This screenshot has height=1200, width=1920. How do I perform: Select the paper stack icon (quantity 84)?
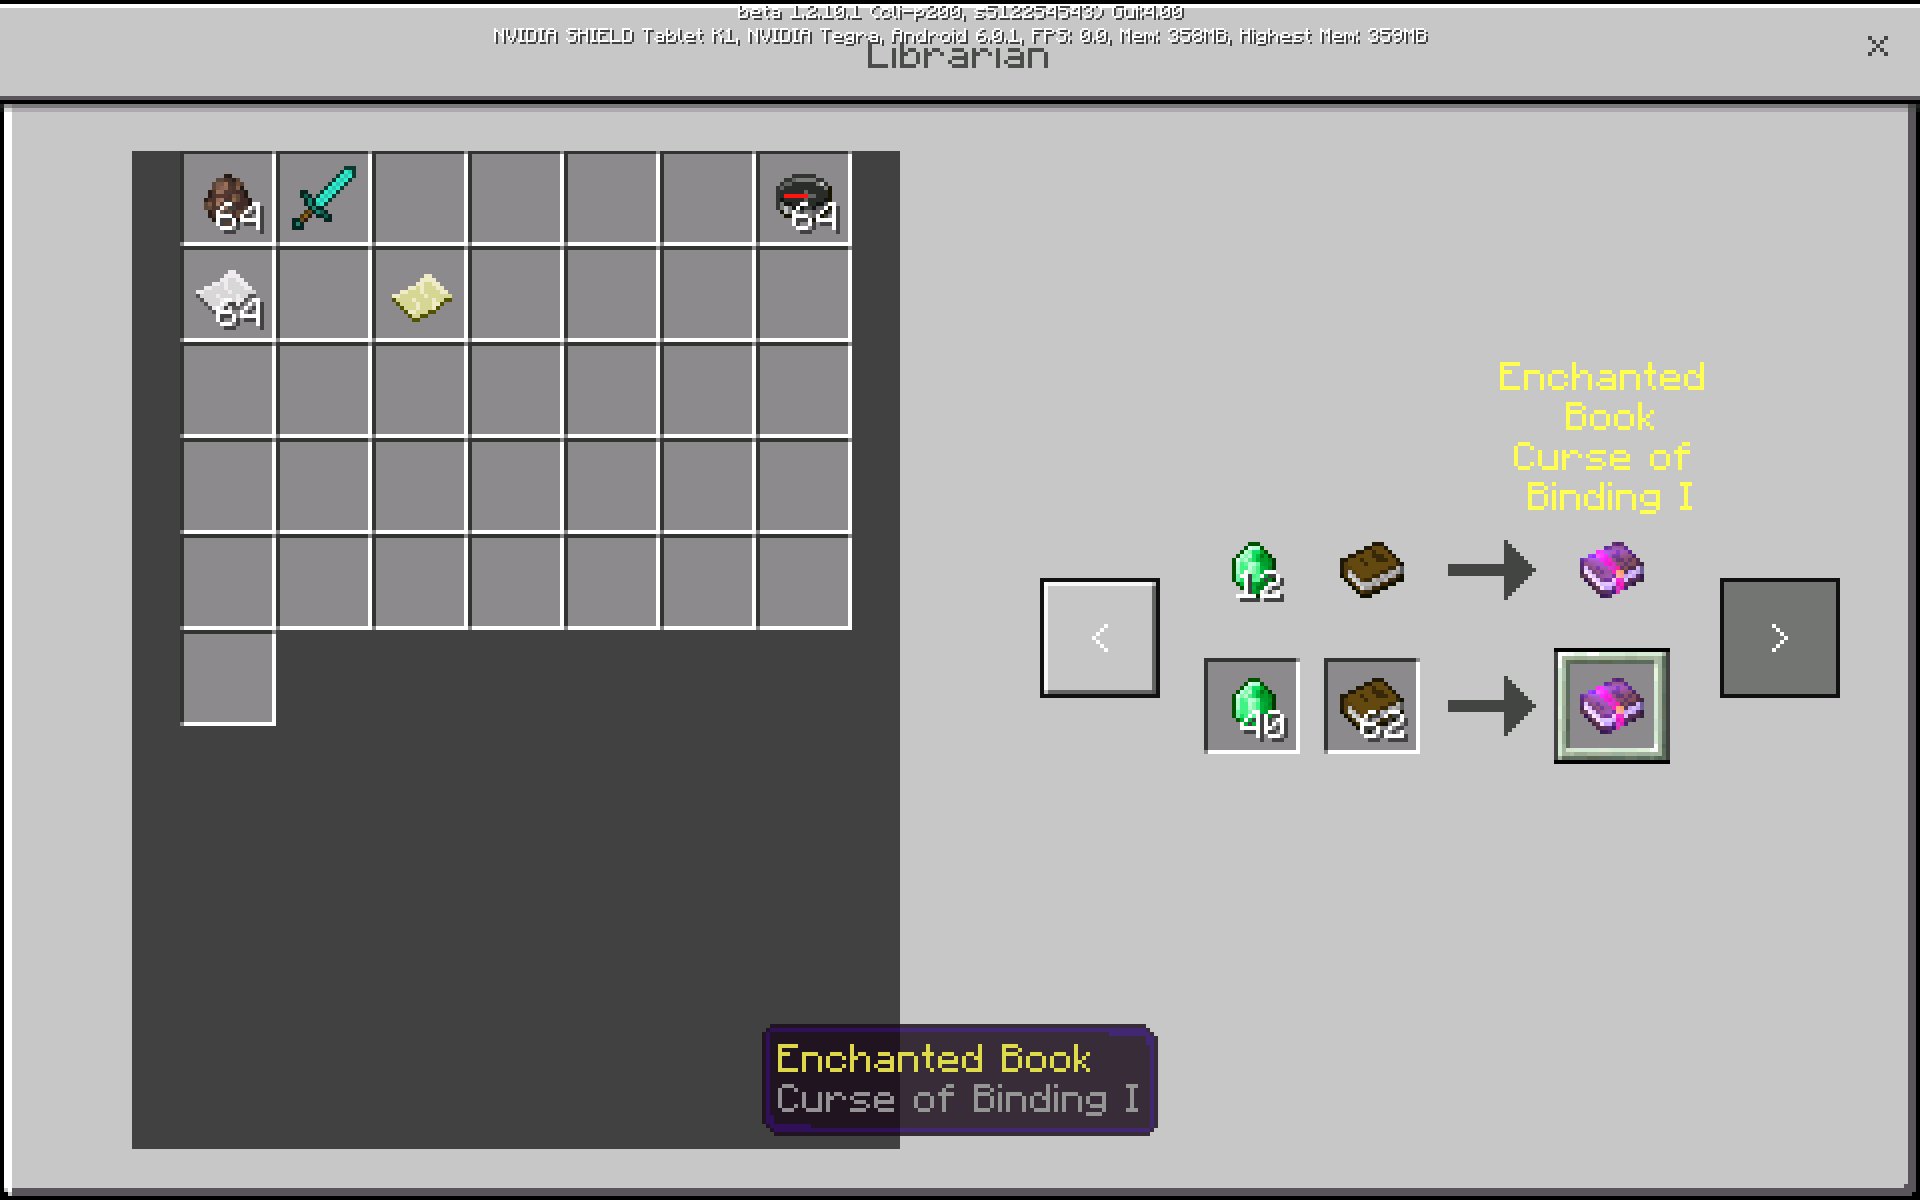[x=228, y=292]
